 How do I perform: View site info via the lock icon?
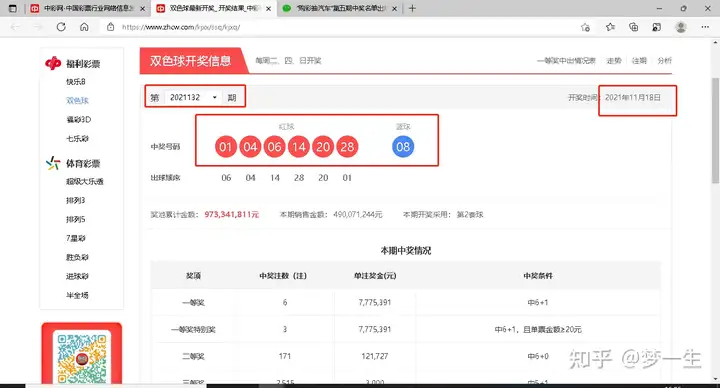[110, 27]
